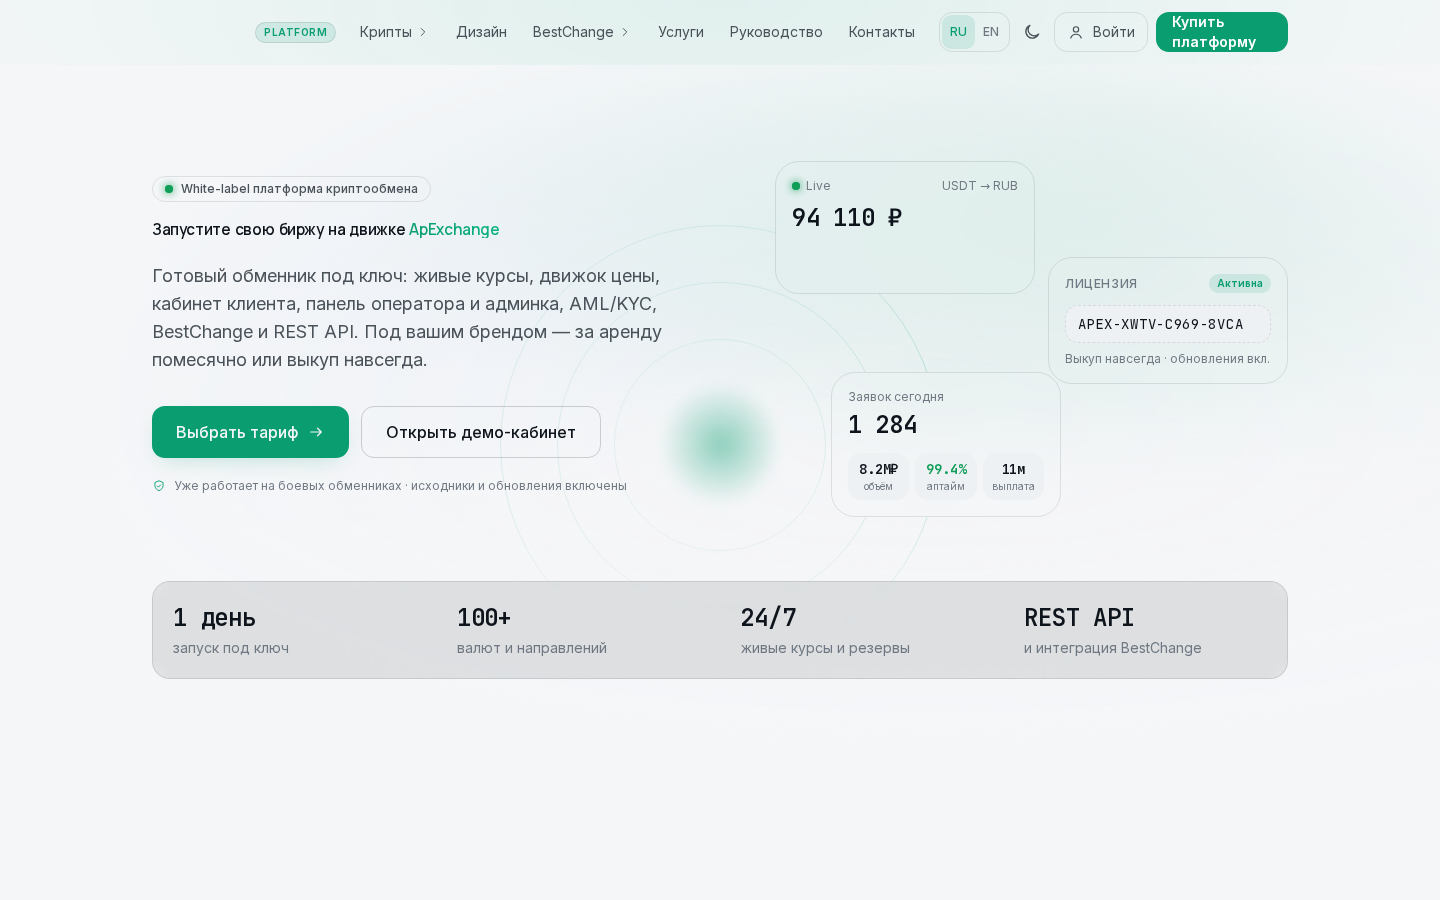Viewport: 1440px width, 900px height.
Task: Switch language to EN
Action: [x=991, y=32]
